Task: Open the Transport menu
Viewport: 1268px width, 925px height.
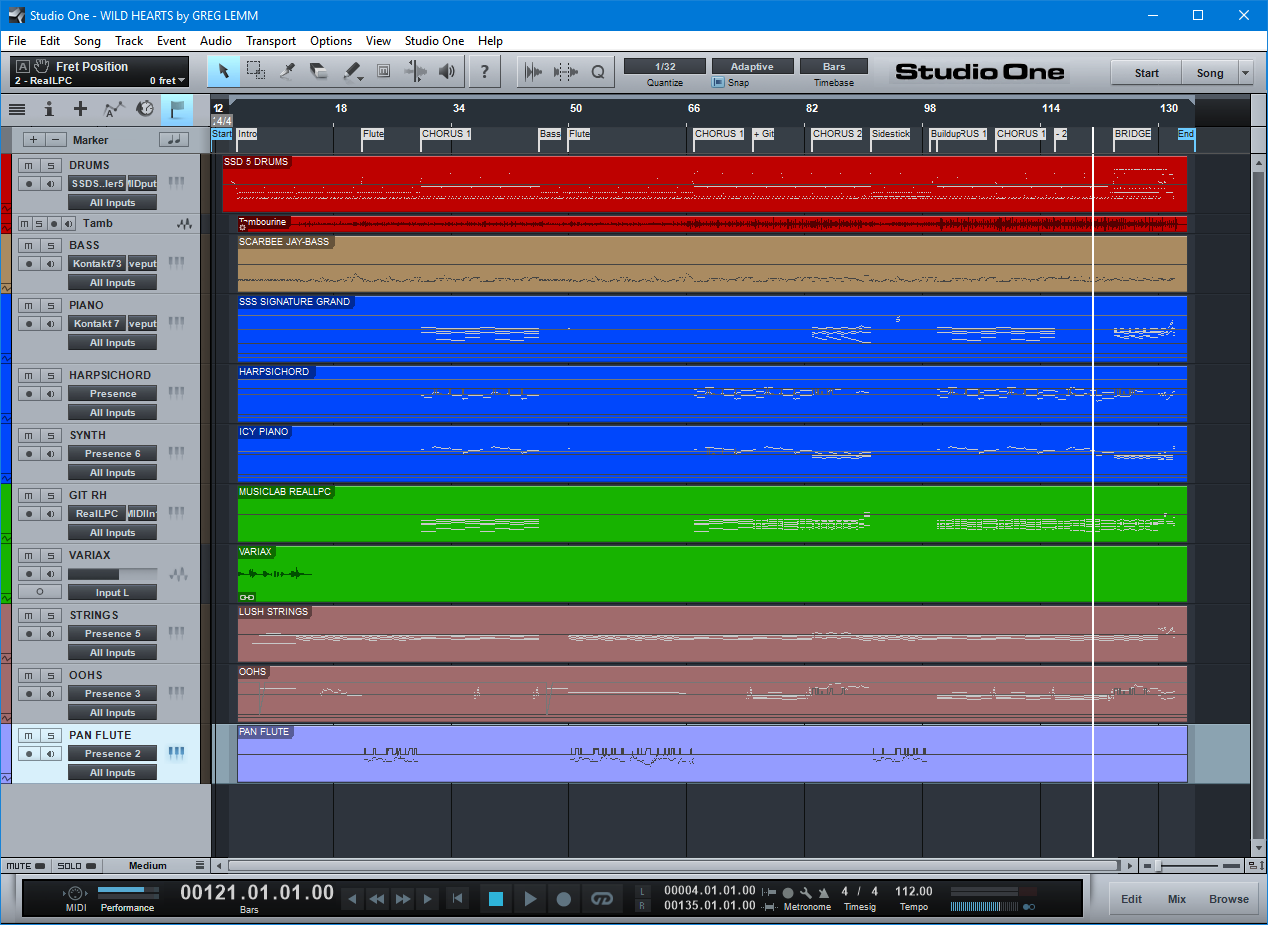Action: point(271,41)
